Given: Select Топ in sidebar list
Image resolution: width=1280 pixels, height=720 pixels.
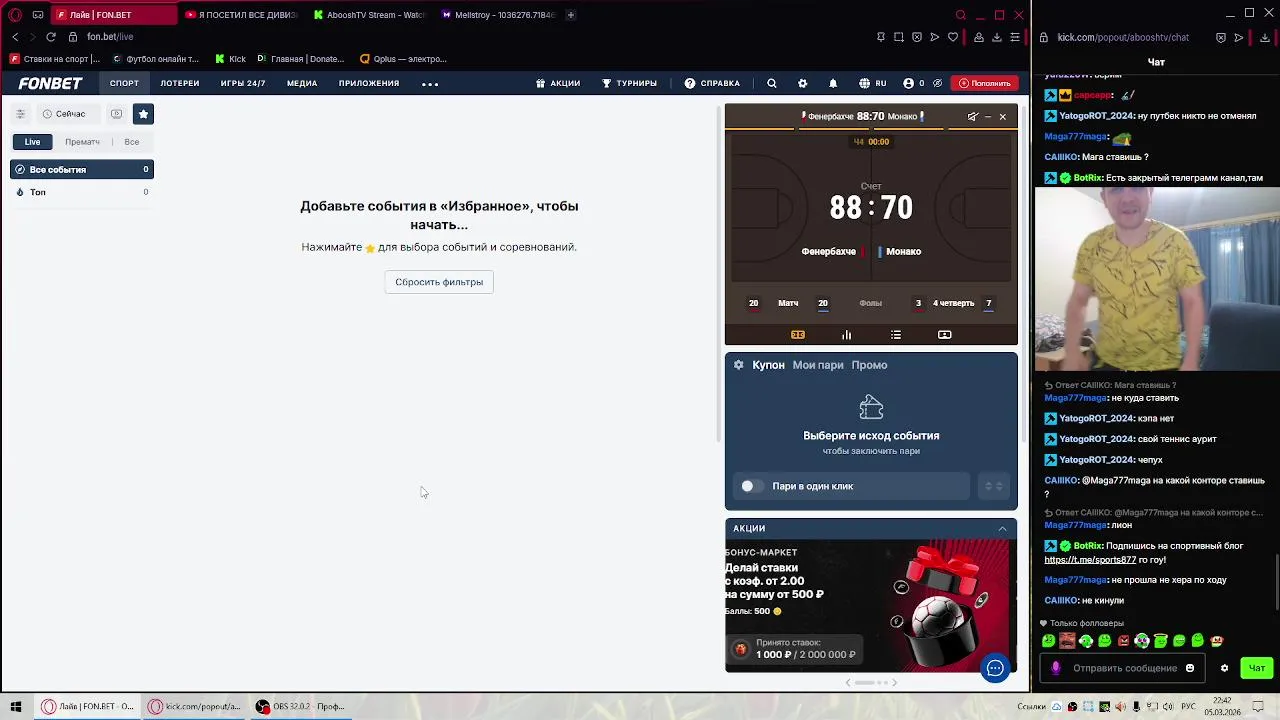Looking at the screenshot, I should 82,192.
